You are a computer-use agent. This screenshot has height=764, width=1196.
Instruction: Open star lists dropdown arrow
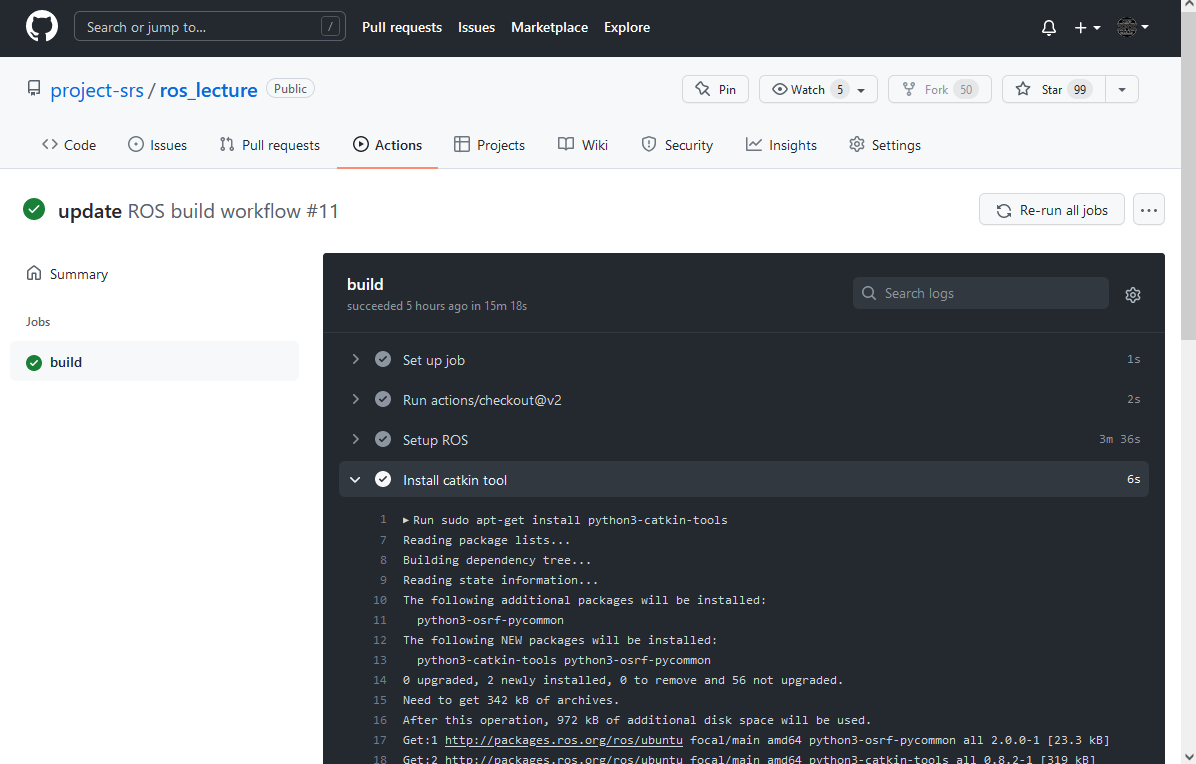[x=1121, y=89]
